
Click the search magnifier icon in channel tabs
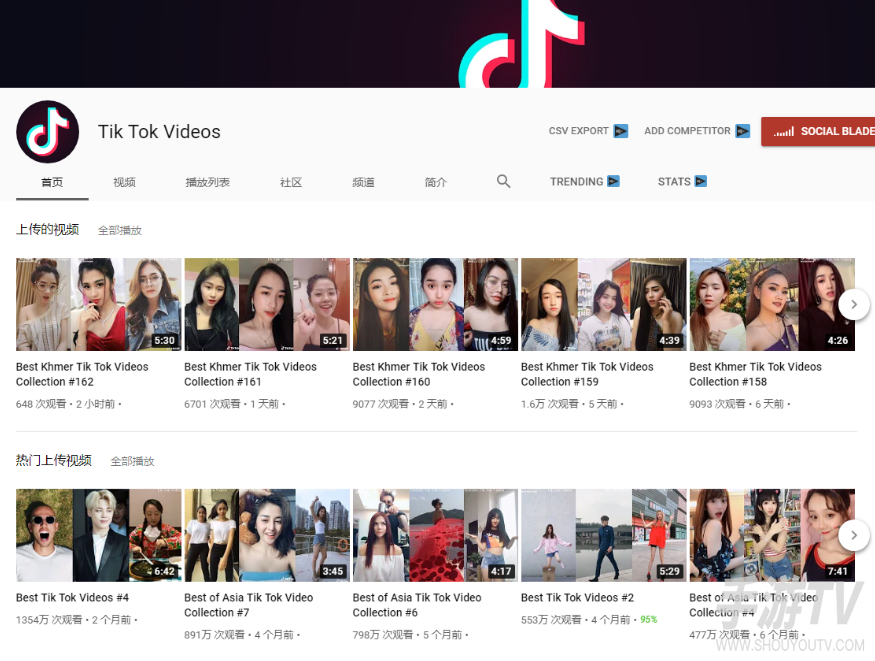click(503, 181)
